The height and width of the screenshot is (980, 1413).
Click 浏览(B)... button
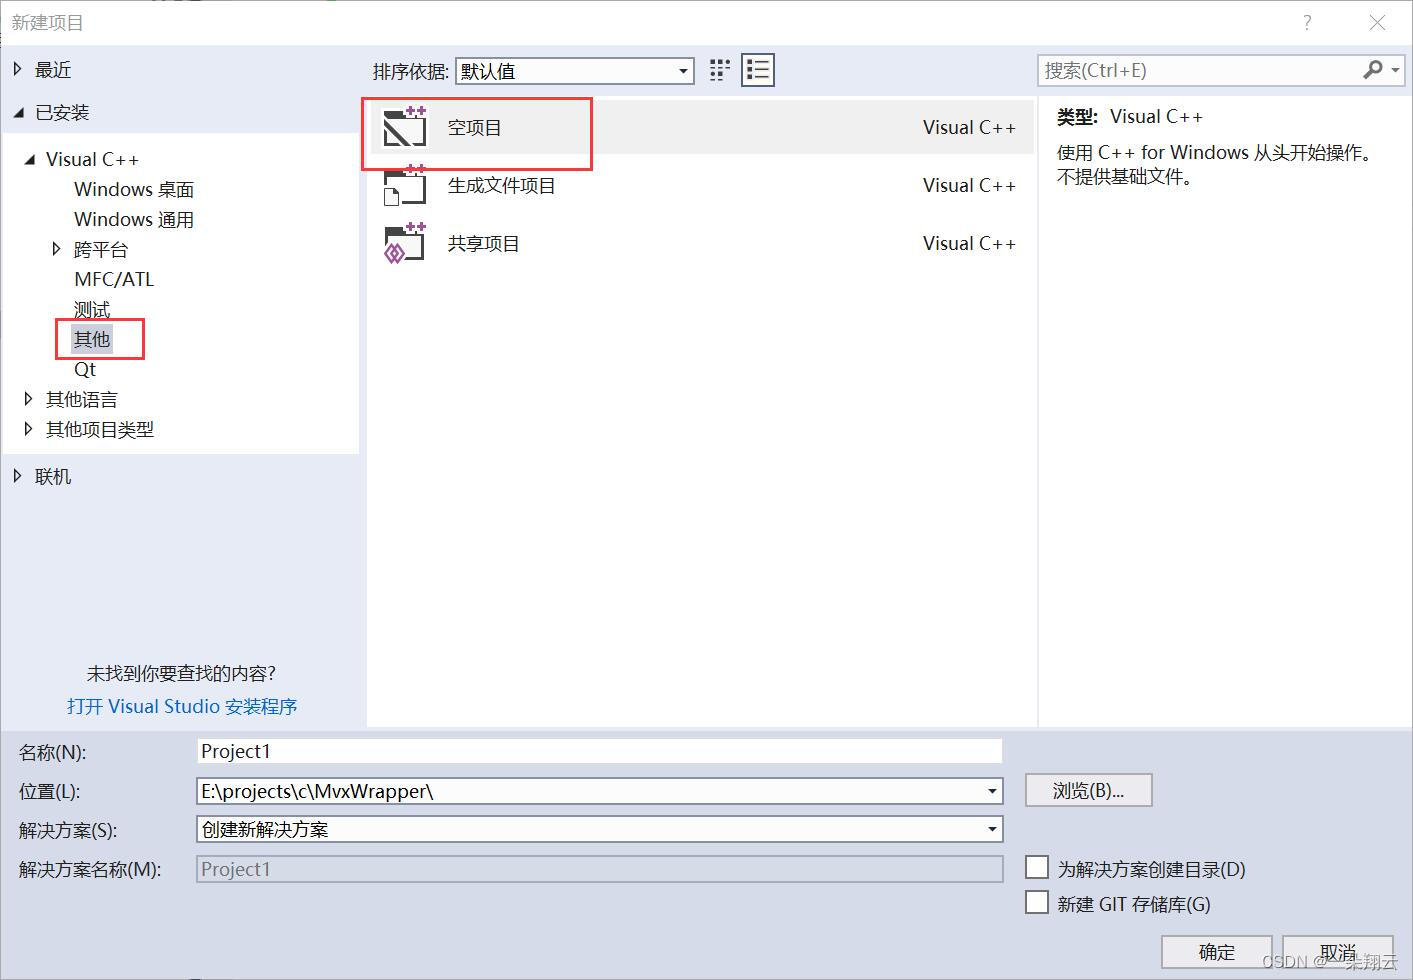[1089, 790]
